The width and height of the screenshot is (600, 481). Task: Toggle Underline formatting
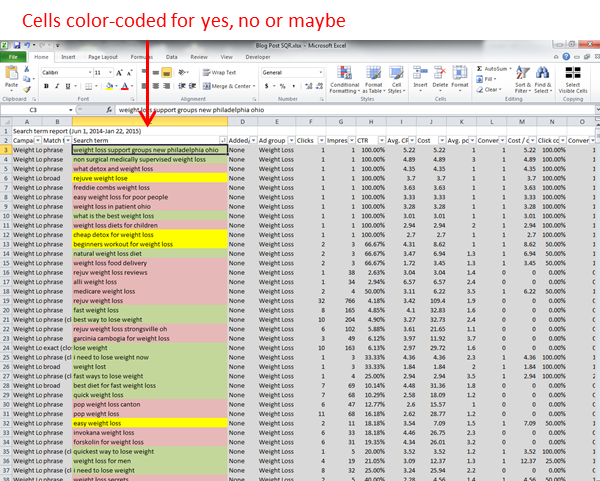(68, 86)
